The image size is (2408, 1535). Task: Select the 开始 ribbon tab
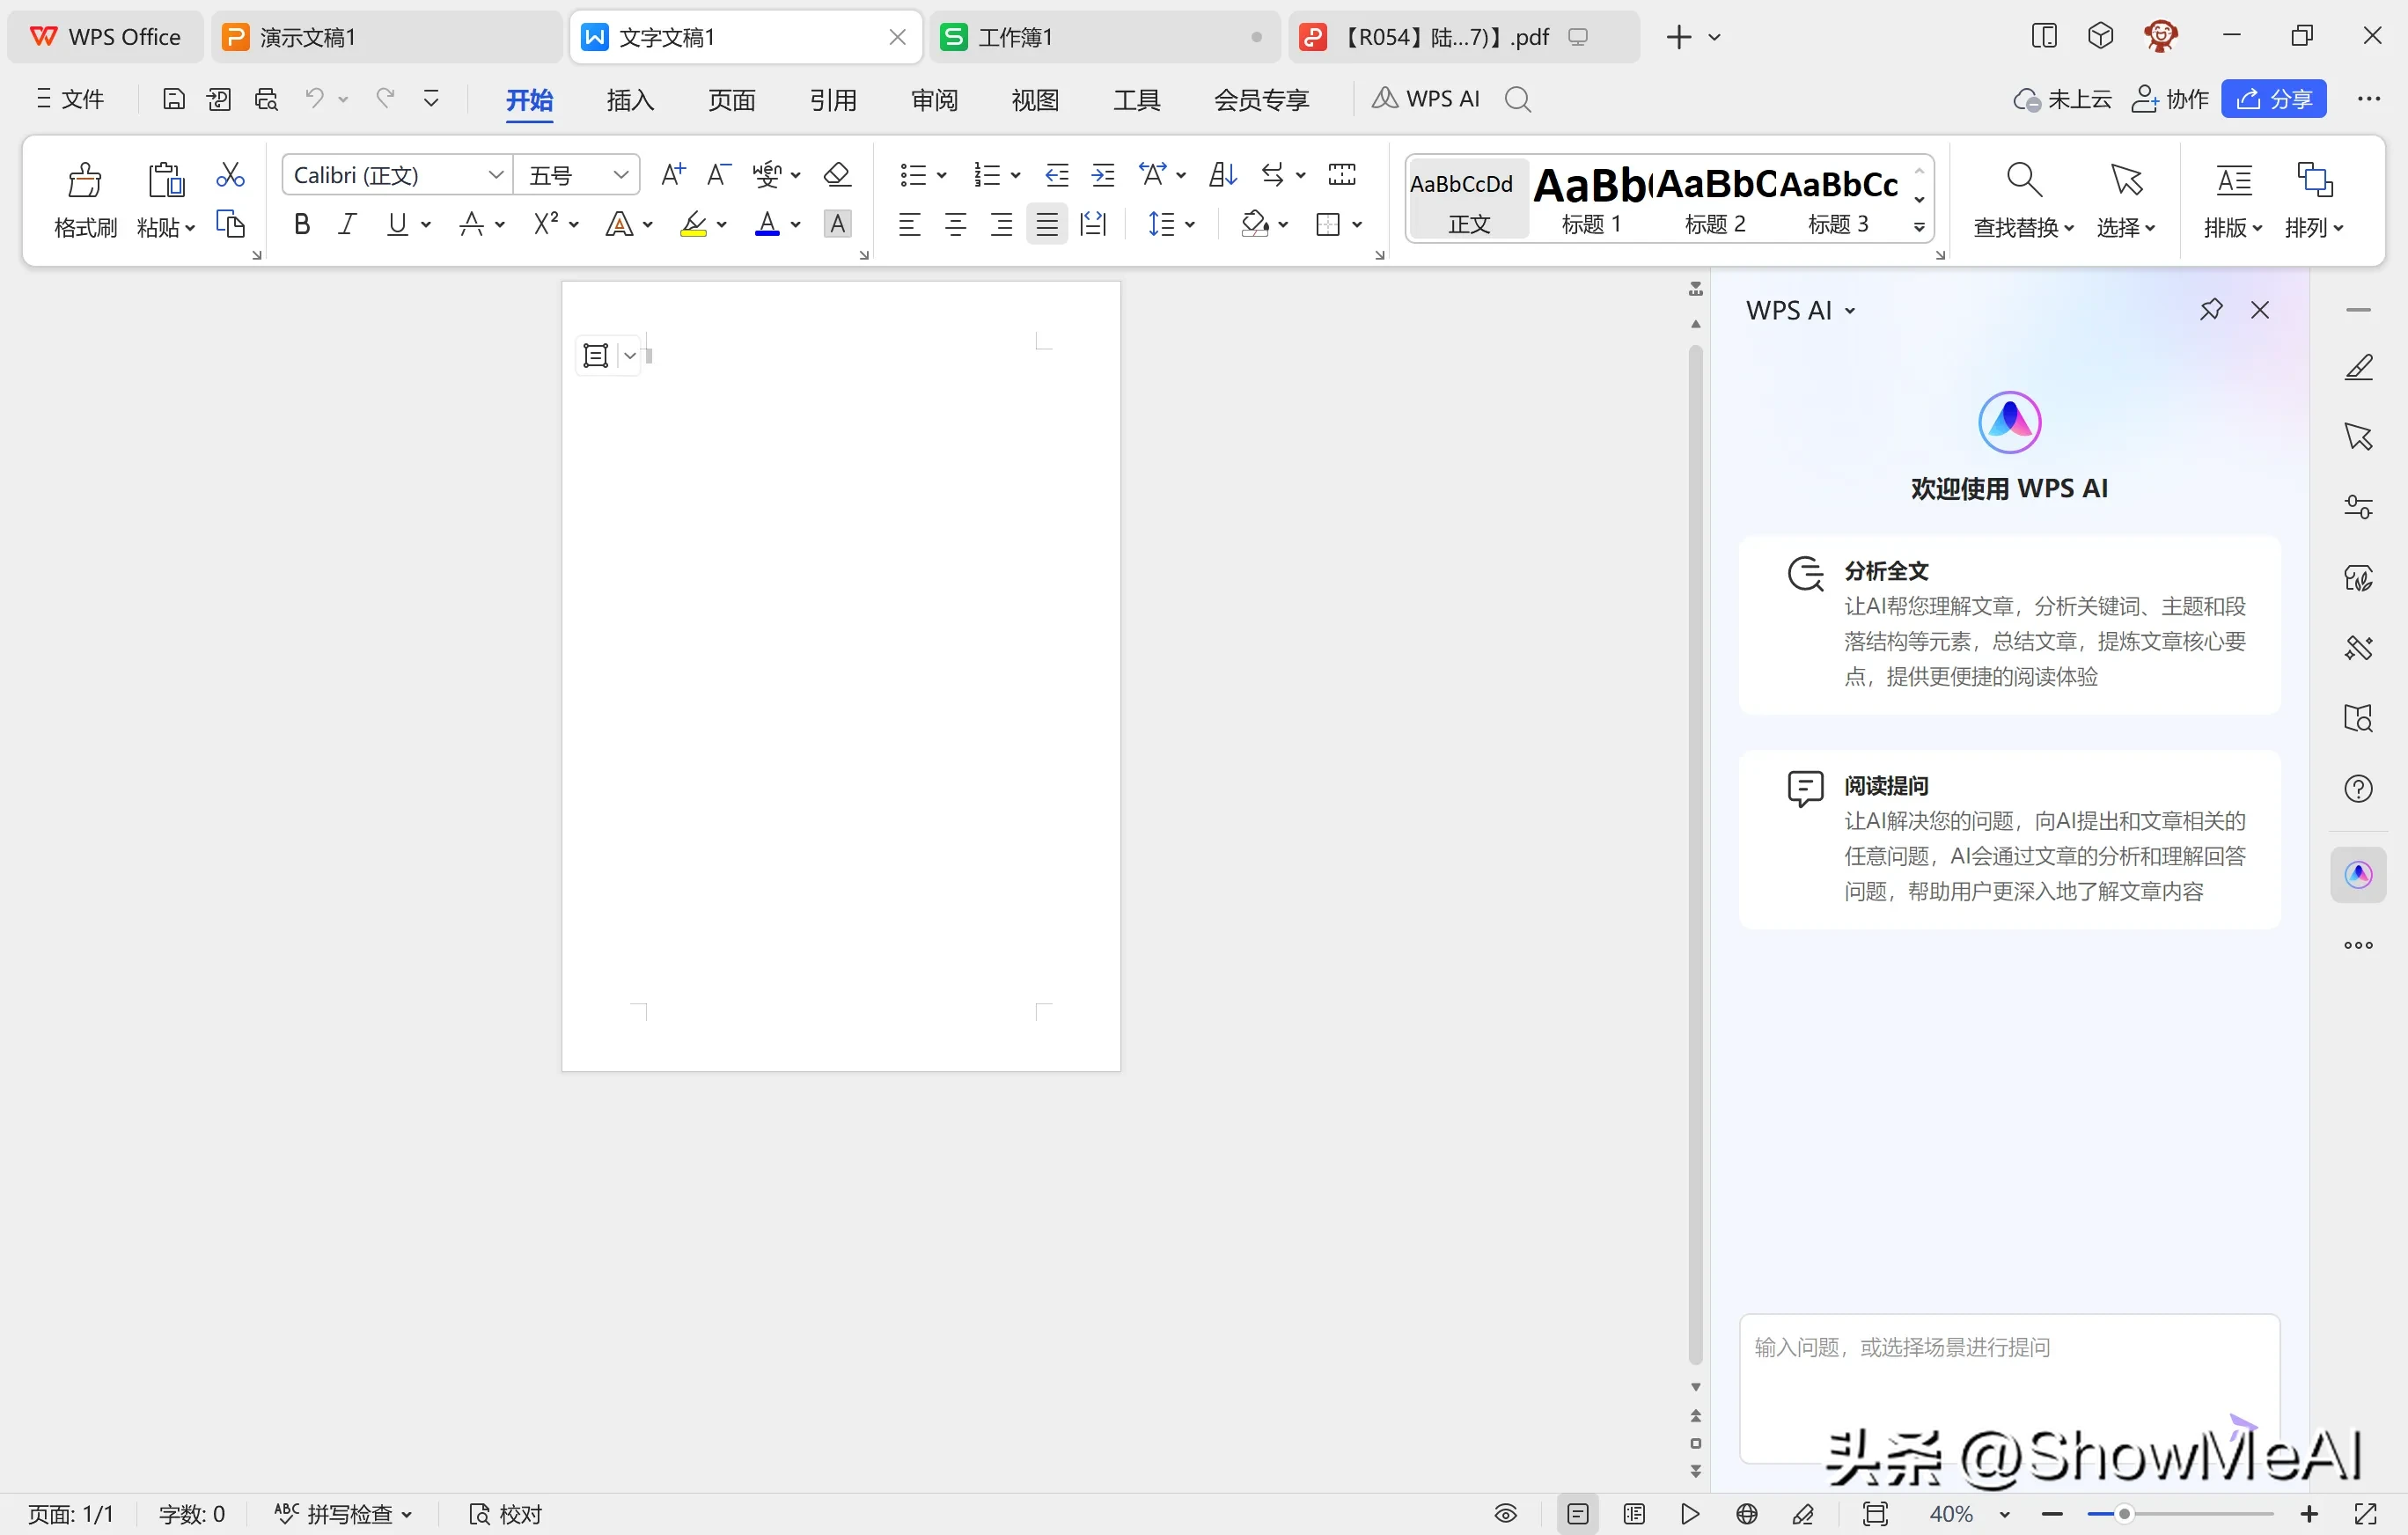(530, 99)
